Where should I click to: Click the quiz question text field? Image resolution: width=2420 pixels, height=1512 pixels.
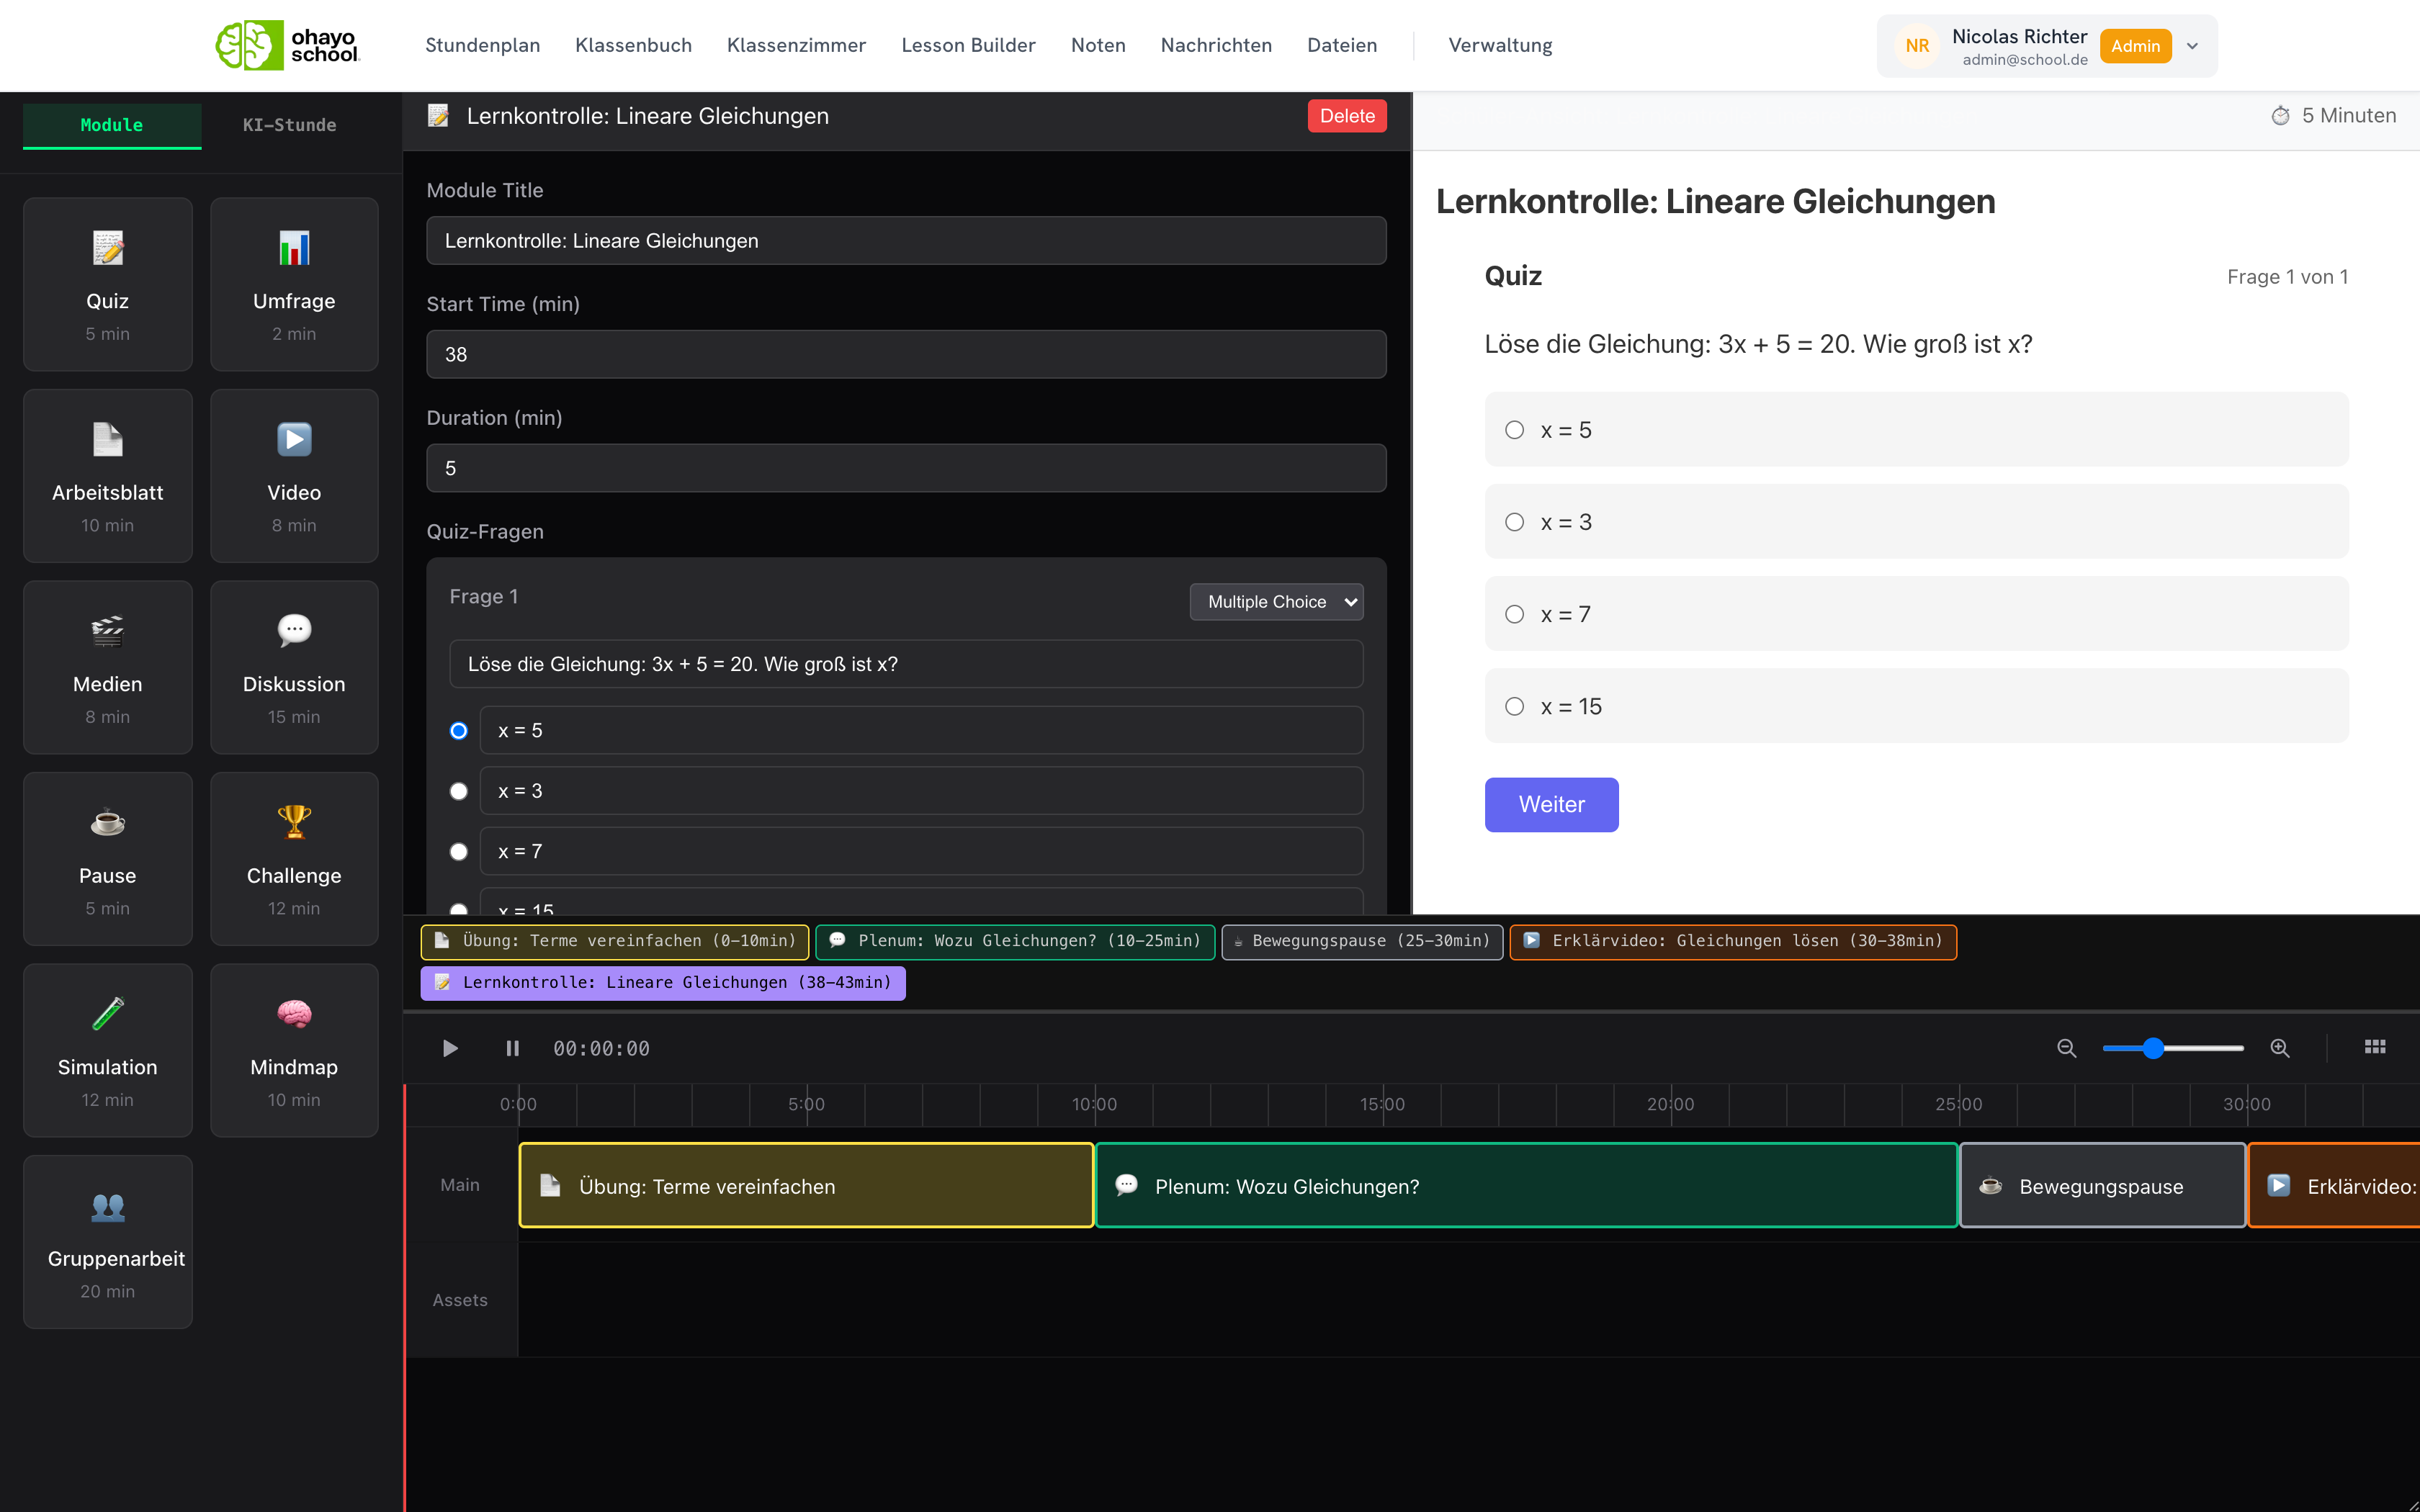tap(906, 664)
